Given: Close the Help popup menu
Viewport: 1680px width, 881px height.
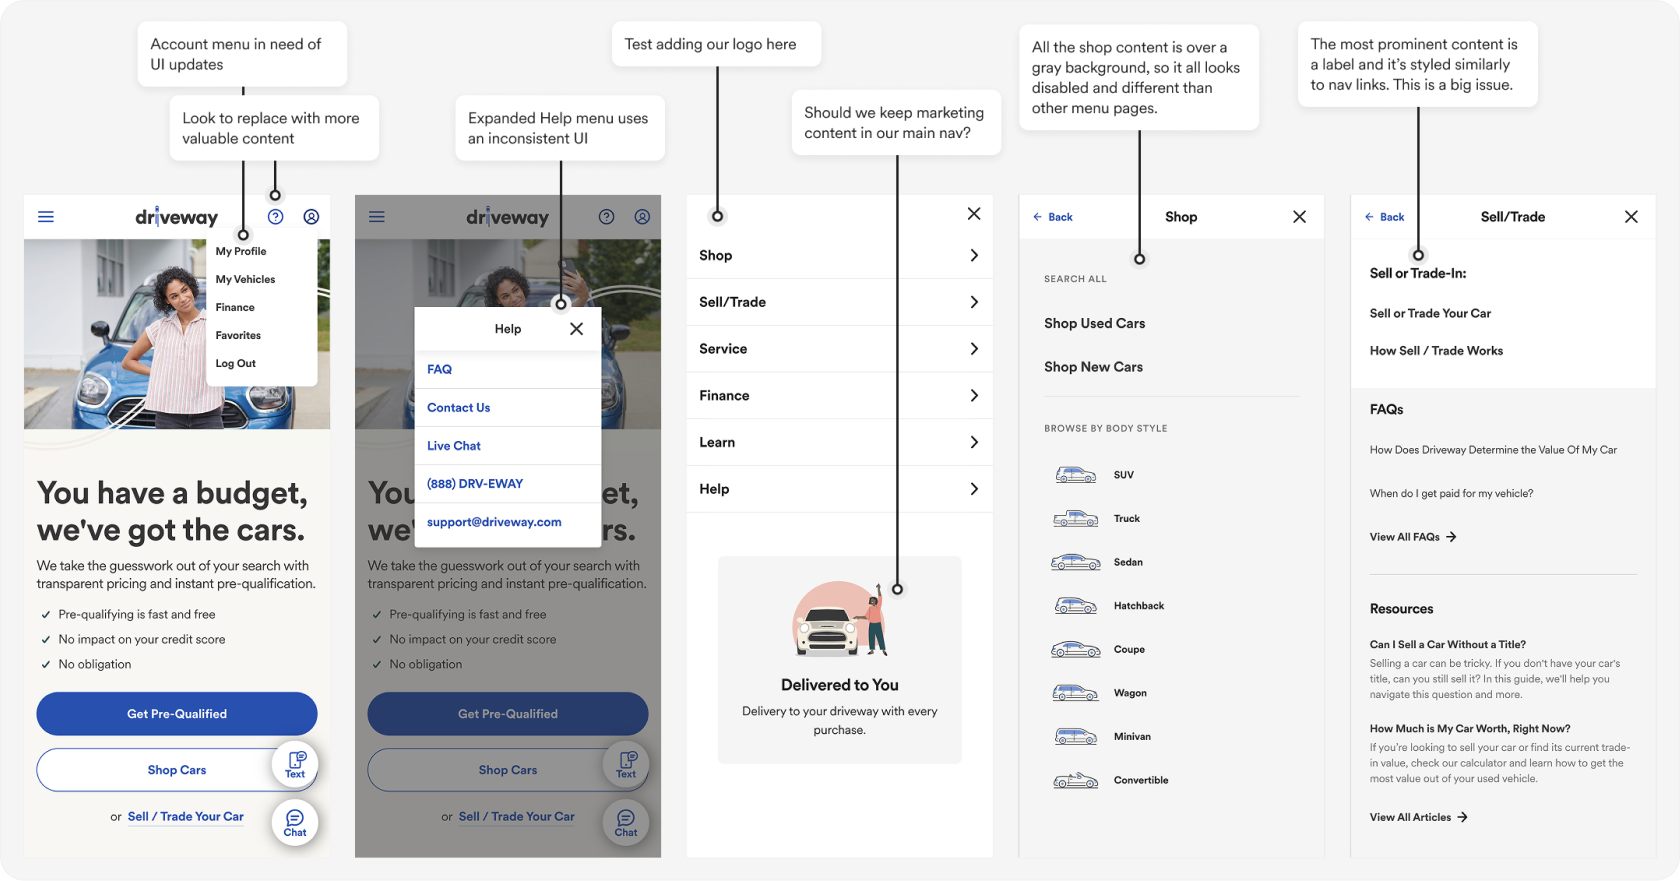Looking at the screenshot, I should pyautogui.click(x=576, y=329).
